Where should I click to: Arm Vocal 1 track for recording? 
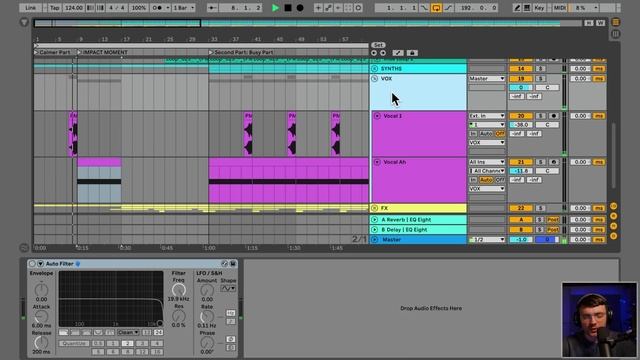pos(553,116)
